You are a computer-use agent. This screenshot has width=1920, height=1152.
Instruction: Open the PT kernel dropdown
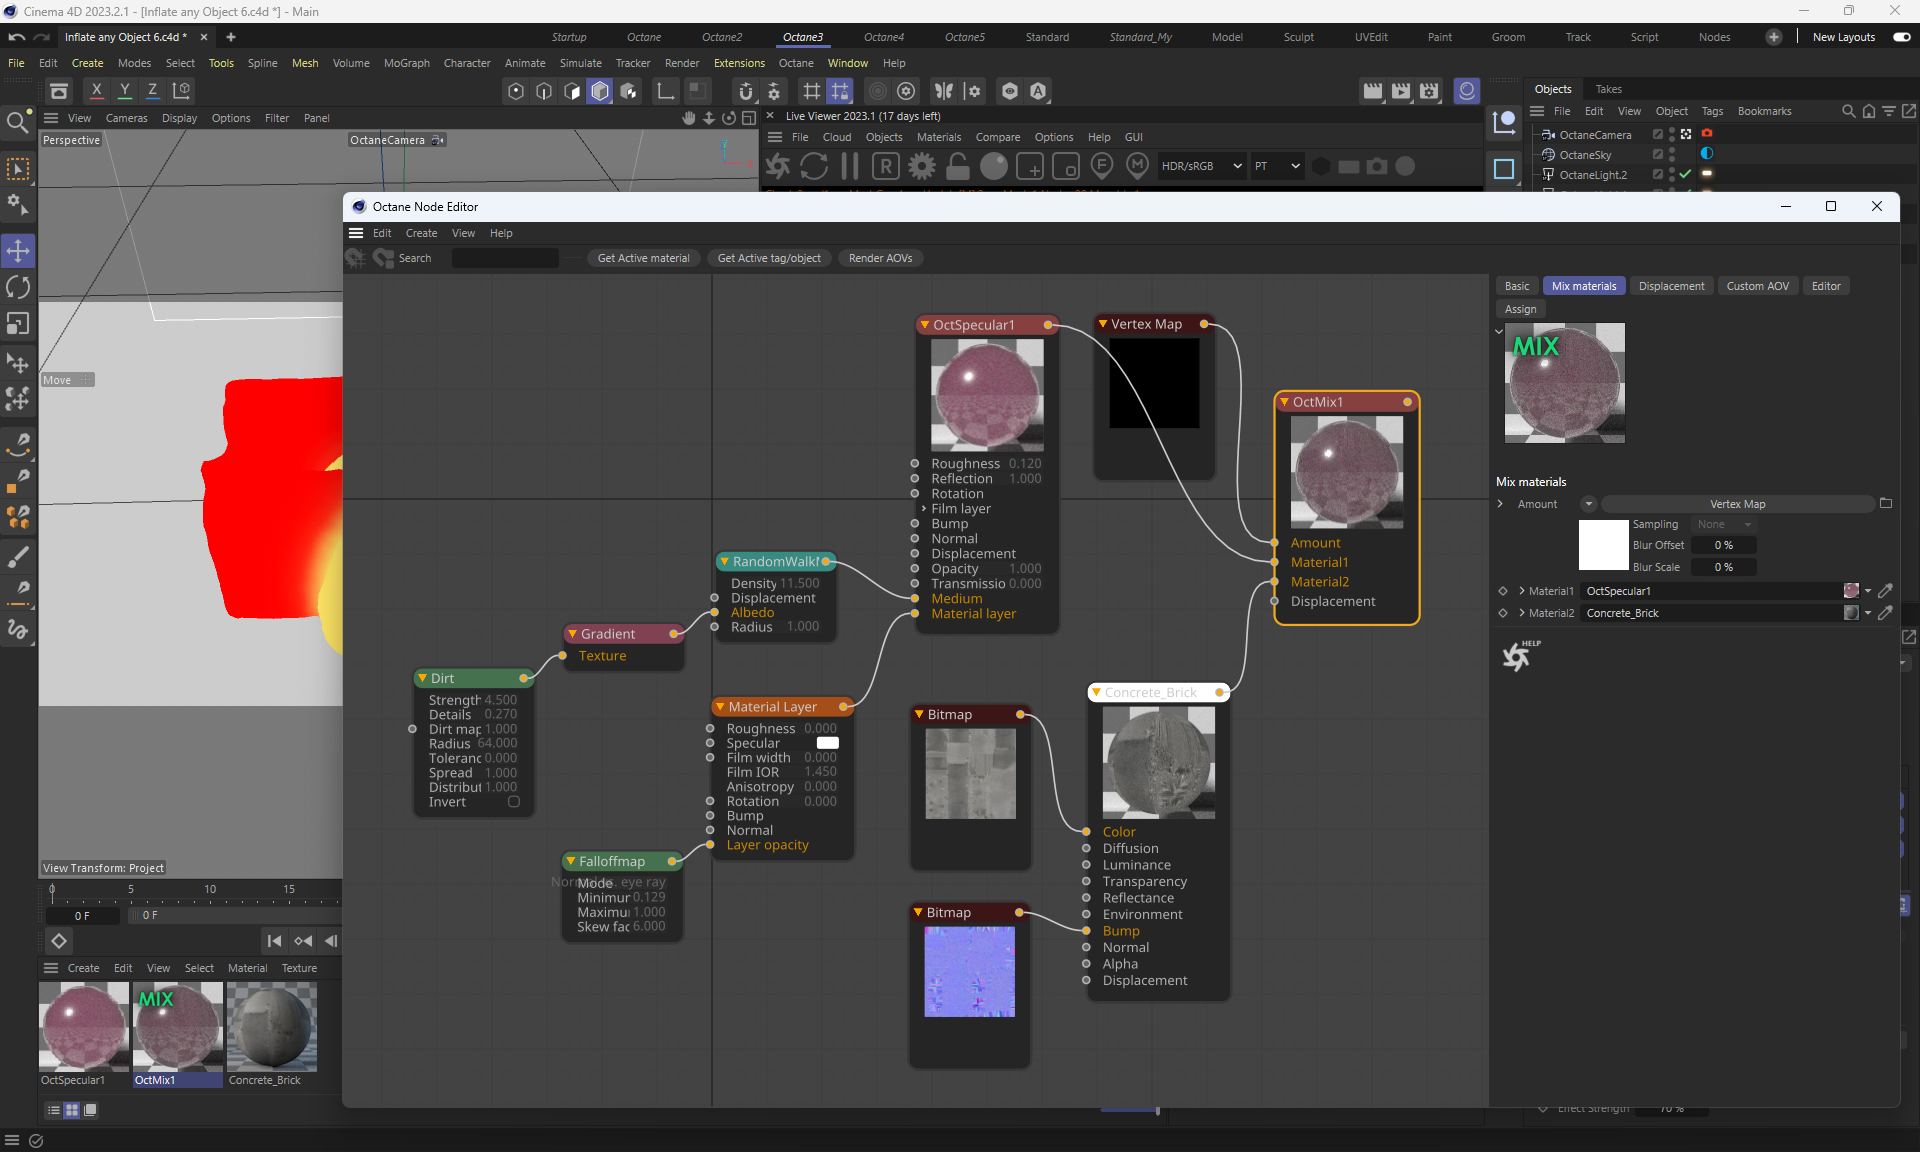point(1277,166)
